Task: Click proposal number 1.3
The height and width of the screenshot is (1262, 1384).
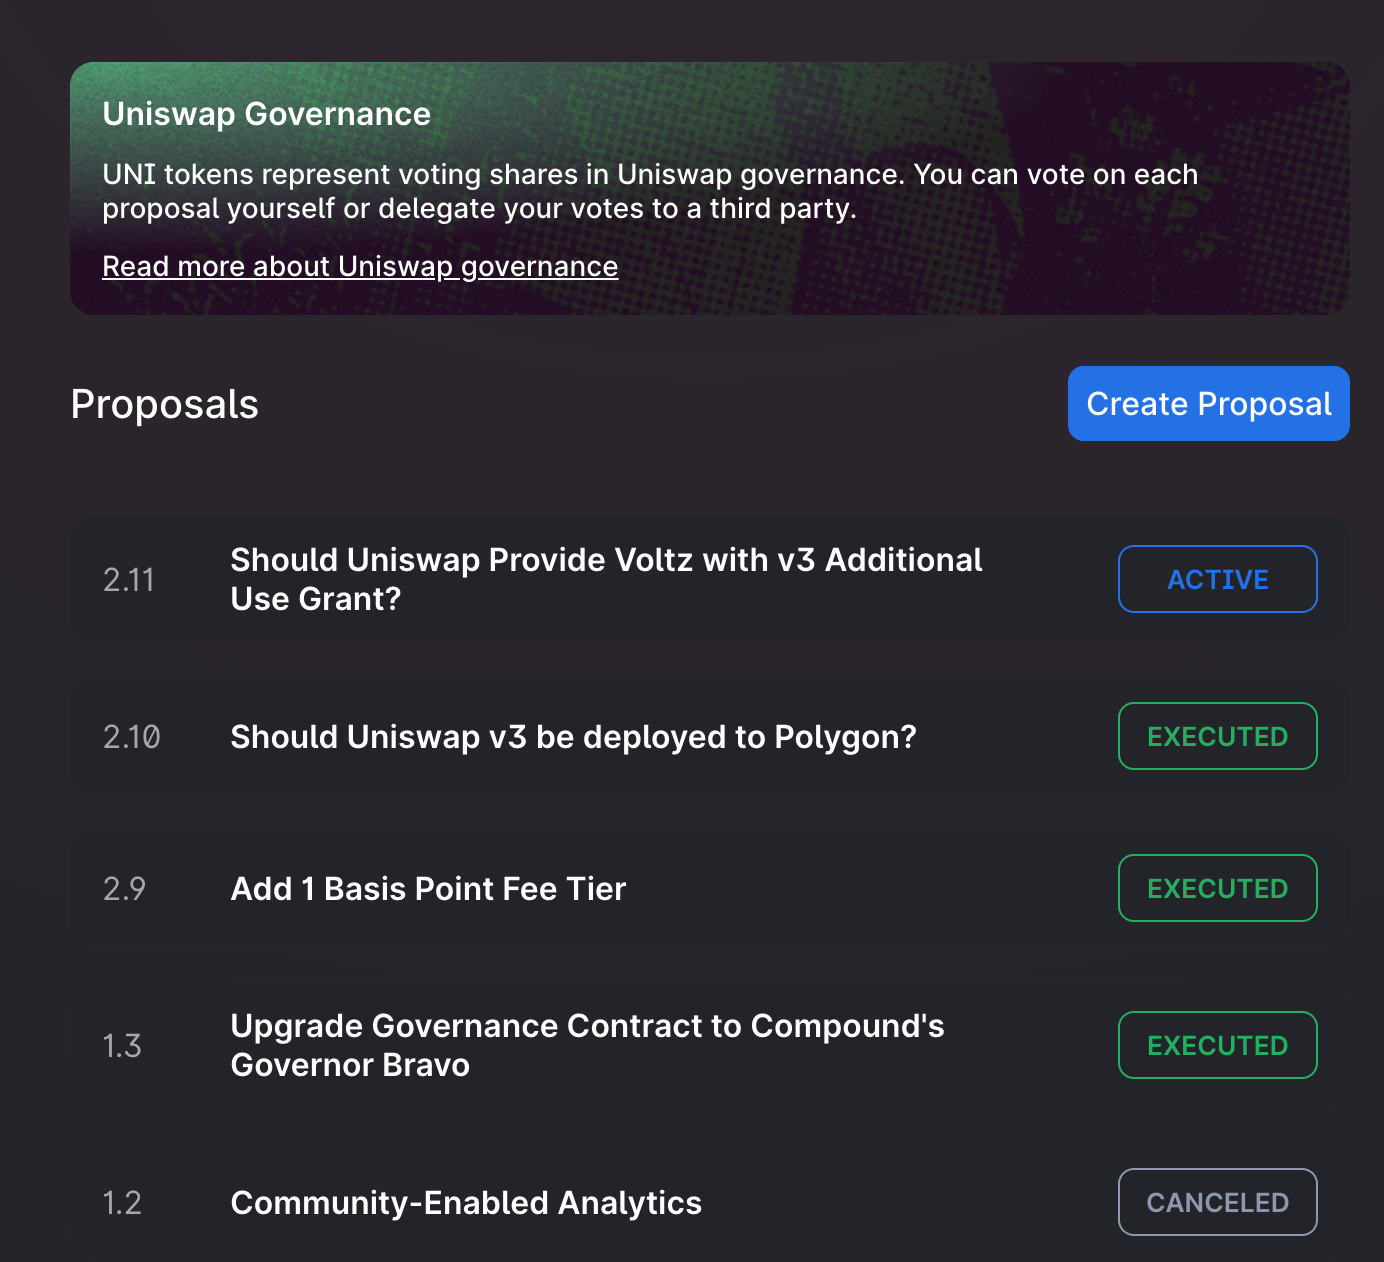Action: point(122,1046)
